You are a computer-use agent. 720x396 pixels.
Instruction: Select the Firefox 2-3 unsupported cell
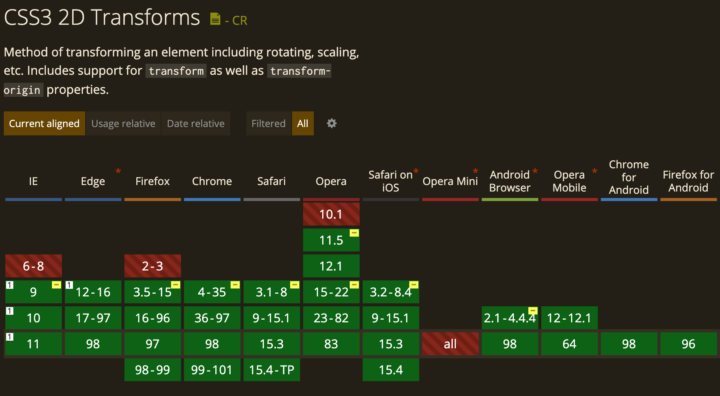[152, 266]
